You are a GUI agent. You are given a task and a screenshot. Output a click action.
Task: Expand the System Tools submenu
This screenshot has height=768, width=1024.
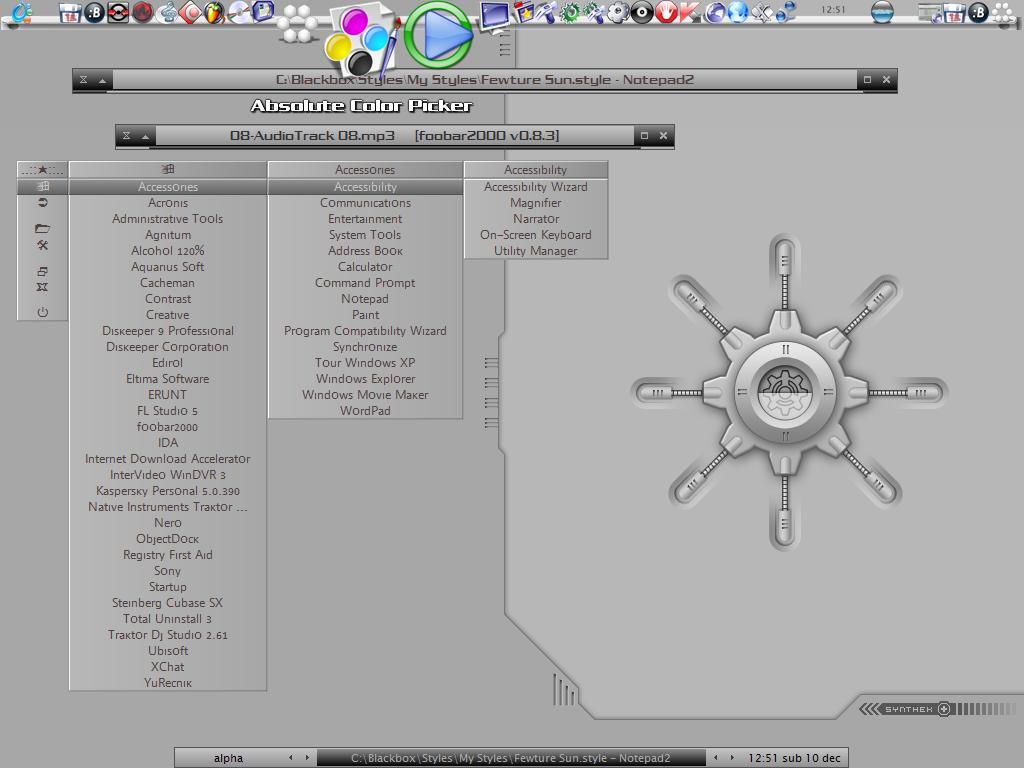point(365,235)
